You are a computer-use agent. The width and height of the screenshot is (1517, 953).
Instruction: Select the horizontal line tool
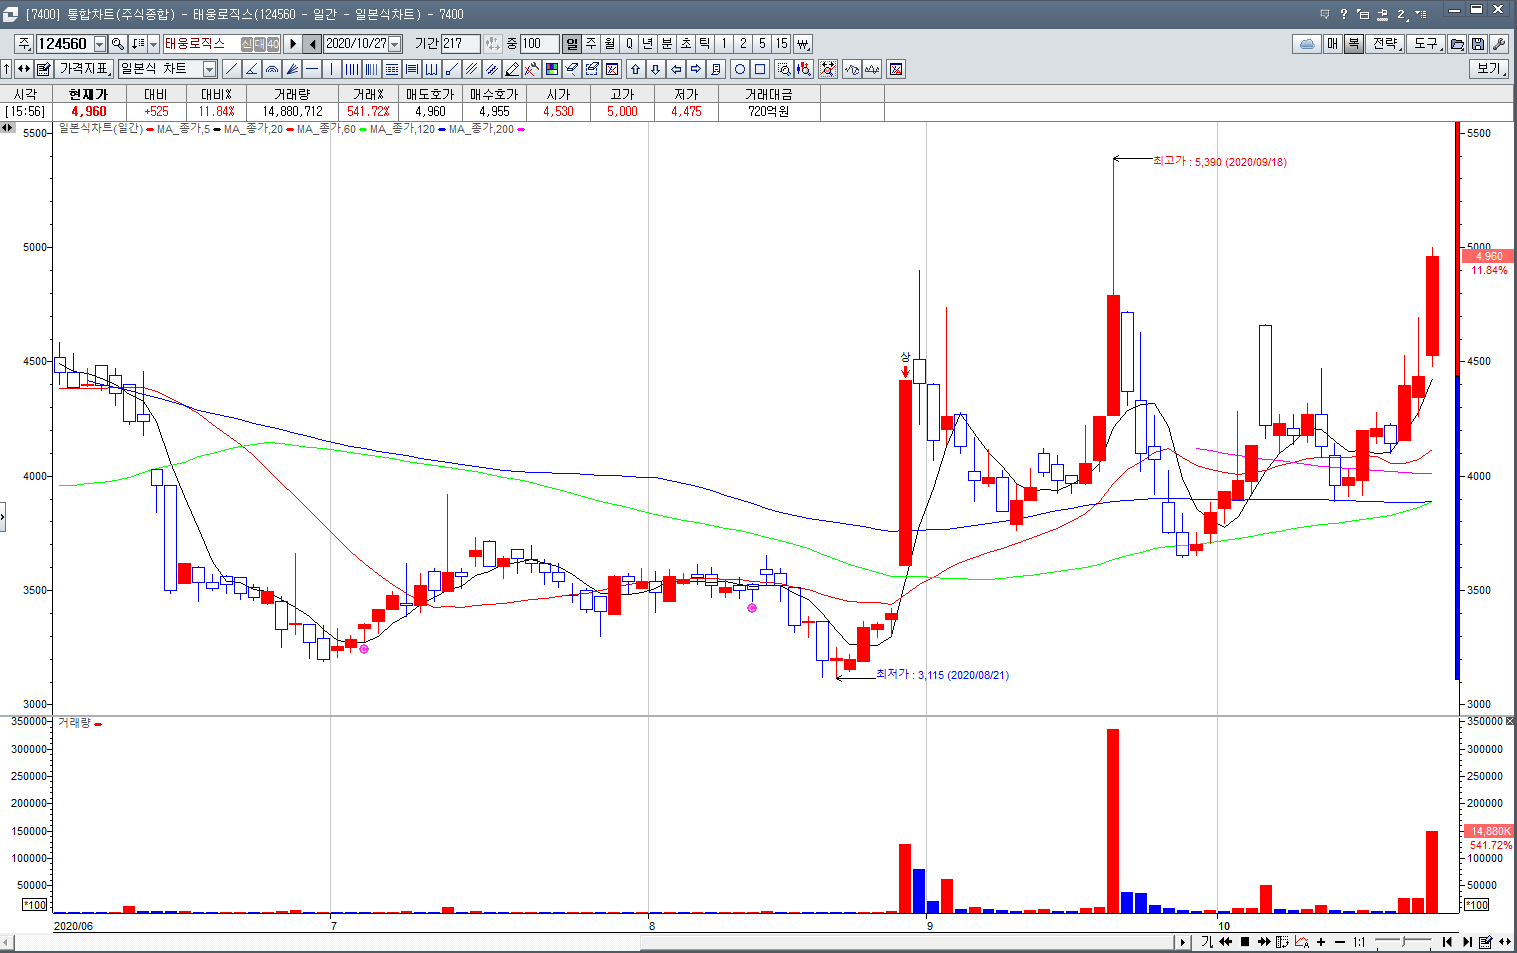click(312, 69)
